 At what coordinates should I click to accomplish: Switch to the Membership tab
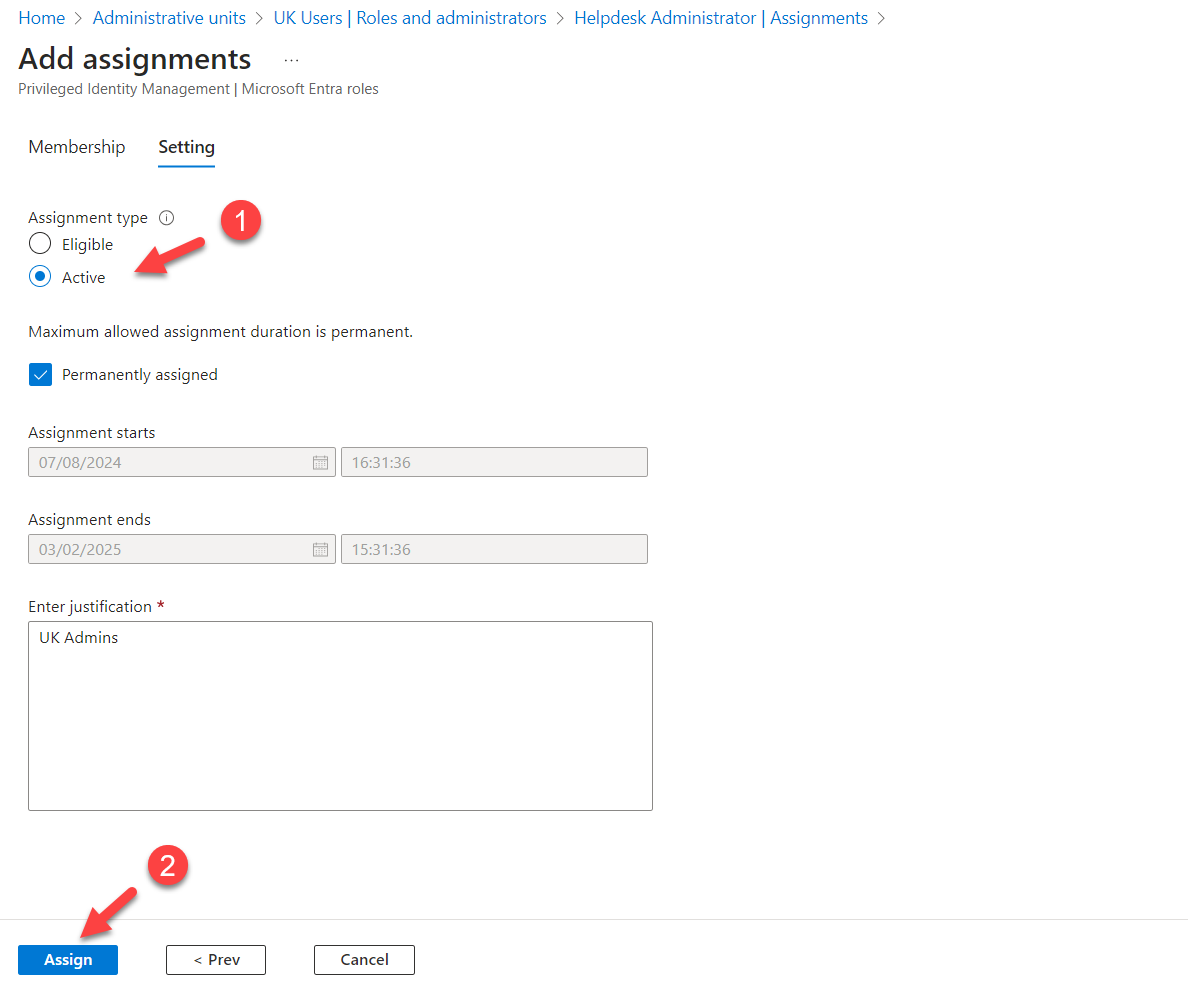pyautogui.click(x=76, y=147)
